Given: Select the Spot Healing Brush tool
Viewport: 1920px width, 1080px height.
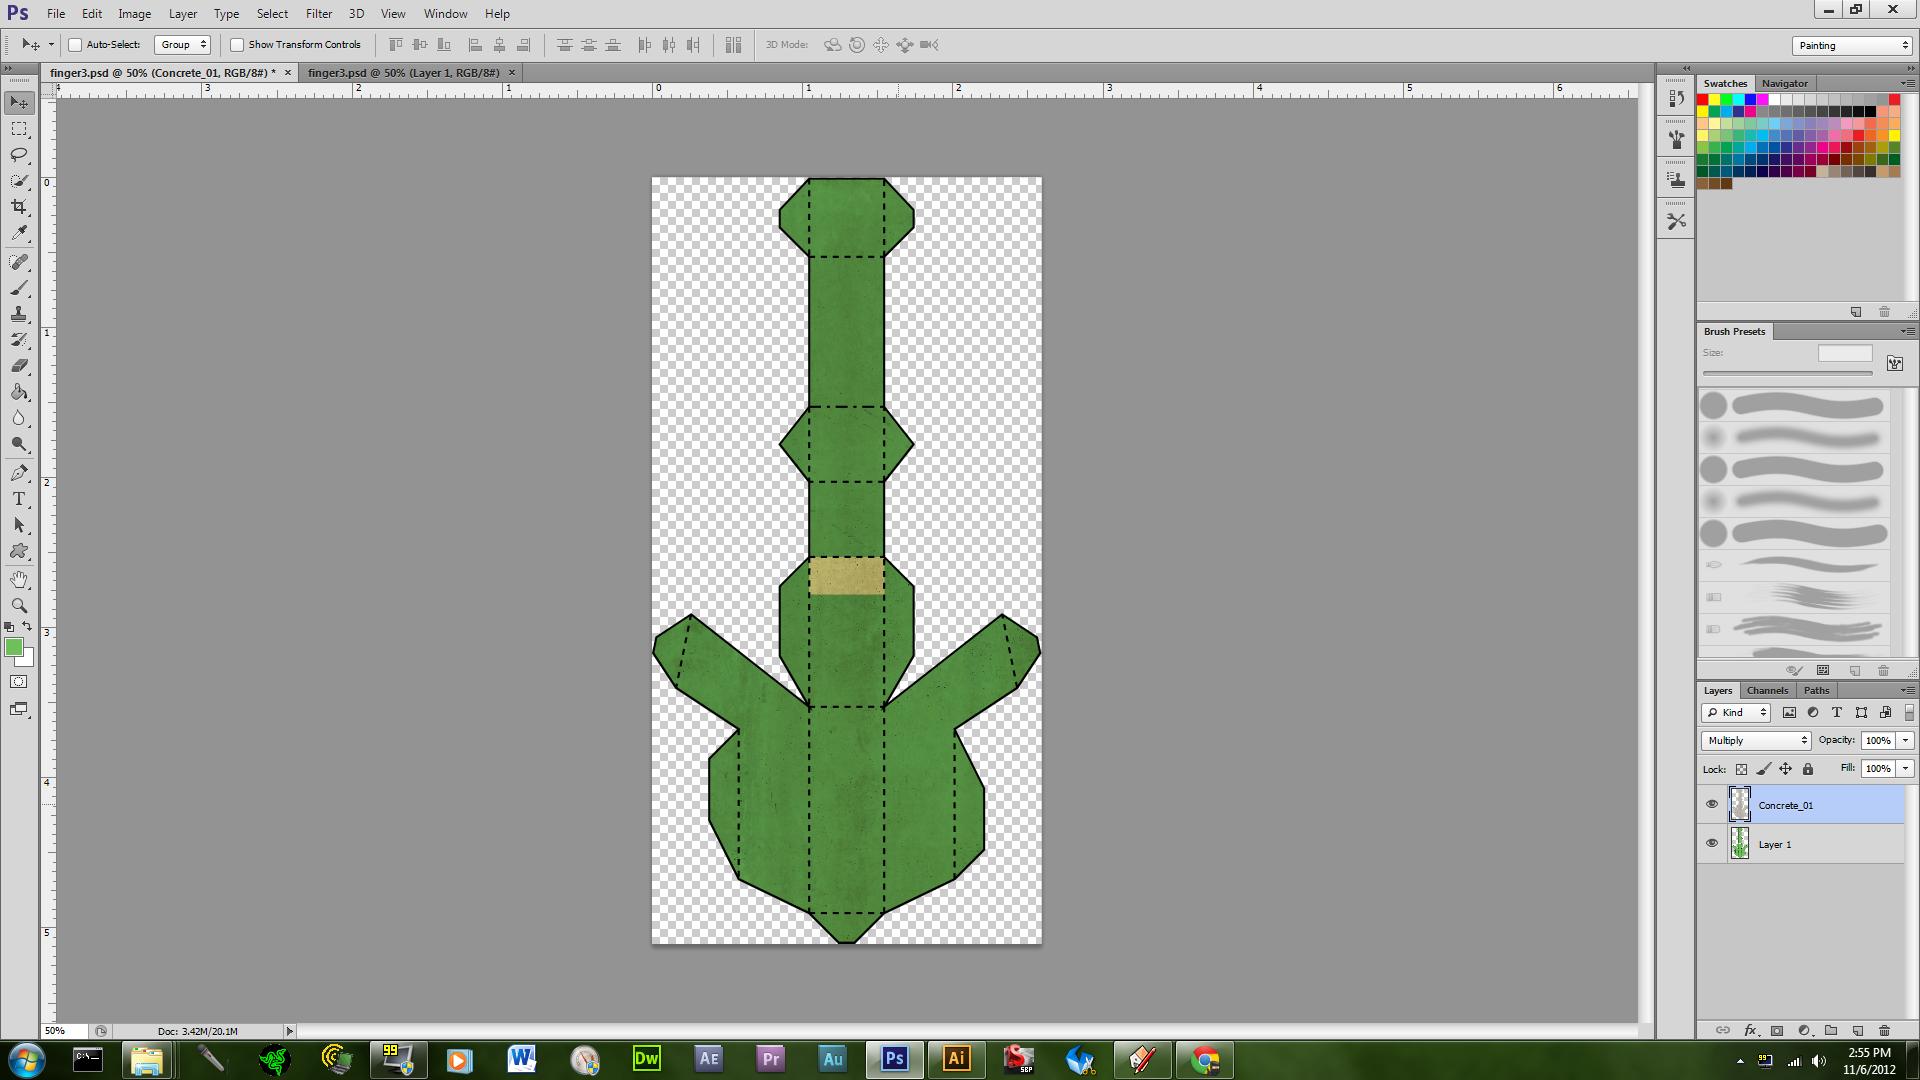Looking at the screenshot, I should [19, 262].
